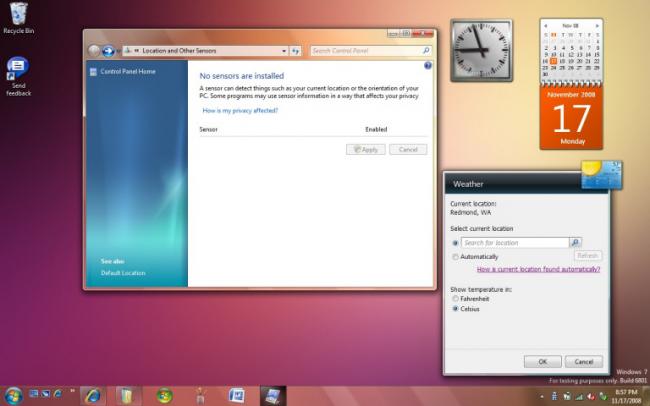Open the Default Location link
650x406 pixels.
click(123, 273)
